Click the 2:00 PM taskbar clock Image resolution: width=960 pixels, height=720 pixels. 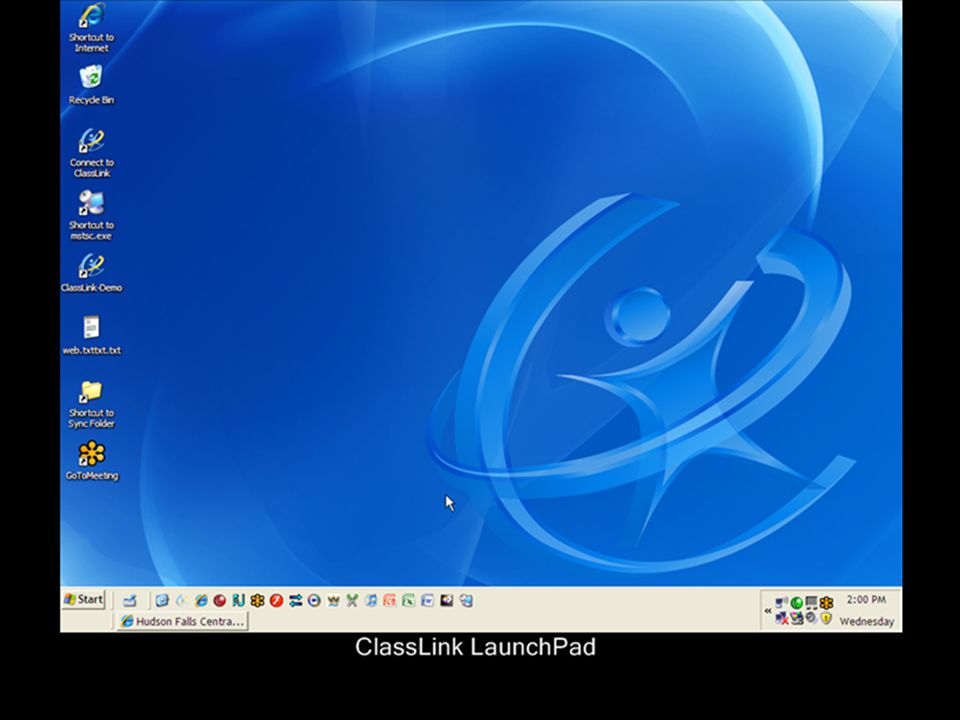coord(866,599)
